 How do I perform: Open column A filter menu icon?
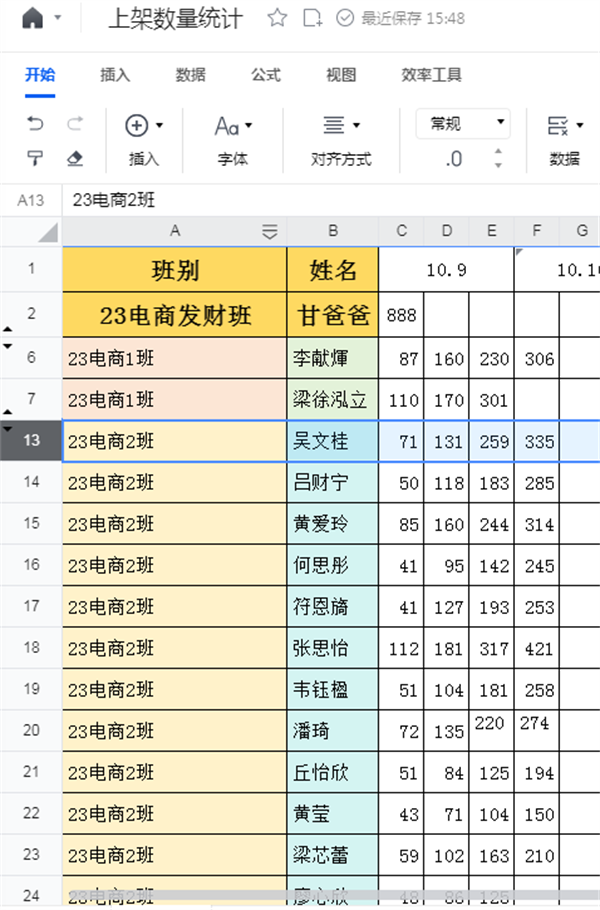pyautogui.click(x=270, y=232)
